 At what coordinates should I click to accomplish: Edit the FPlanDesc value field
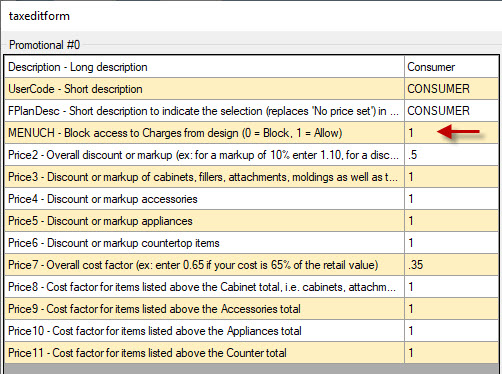[451, 111]
